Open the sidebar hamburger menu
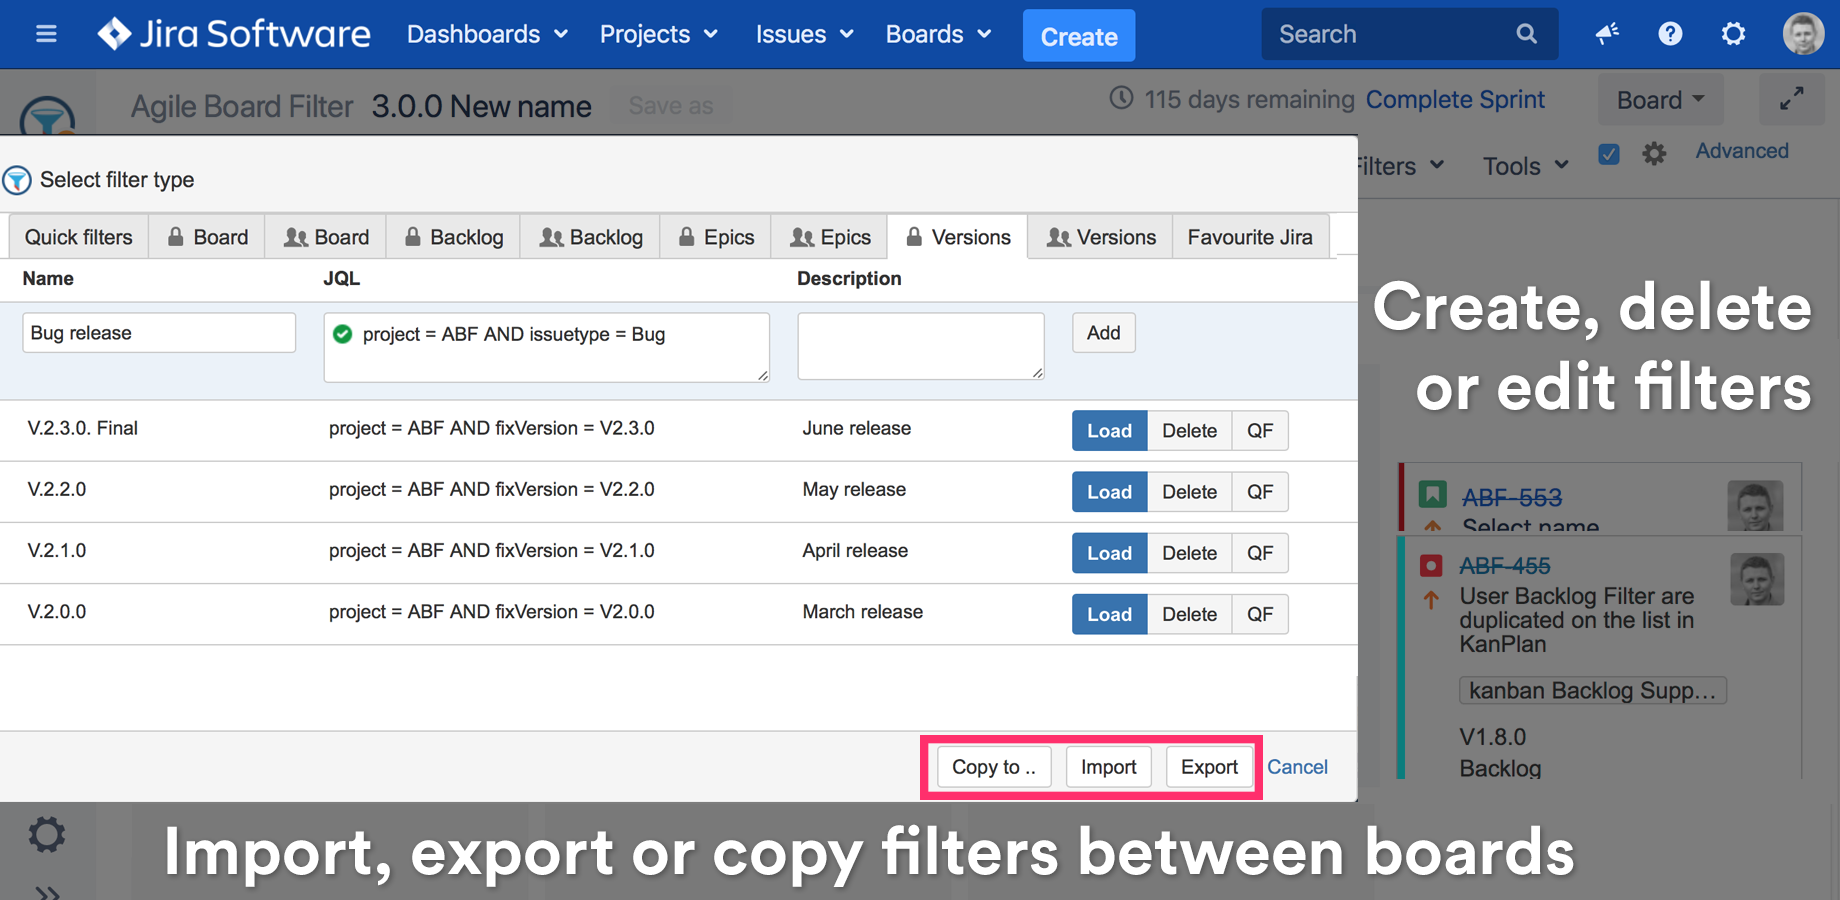The width and height of the screenshot is (1840, 900). click(x=46, y=33)
